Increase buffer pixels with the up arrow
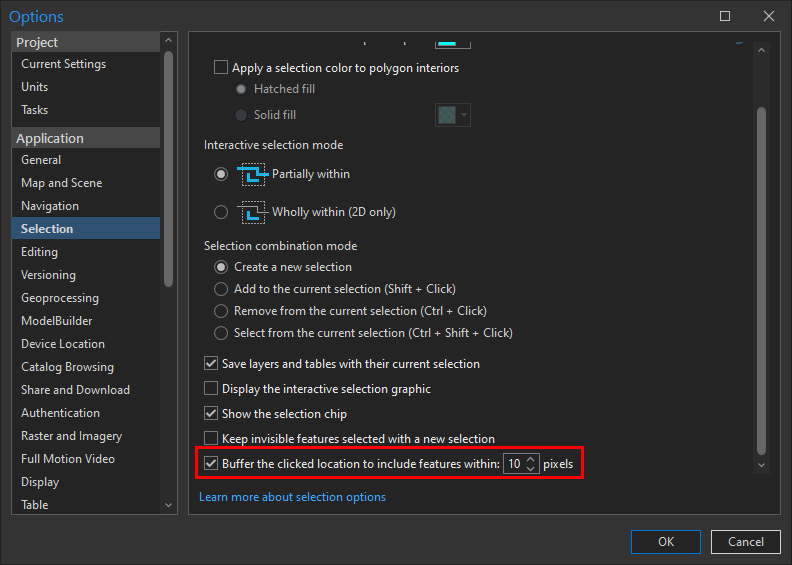 pos(531,459)
